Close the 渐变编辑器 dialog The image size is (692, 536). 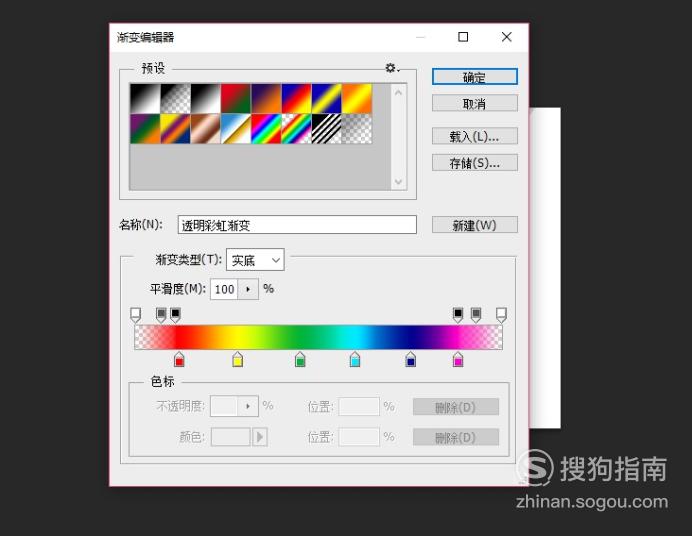click(507, 37)
